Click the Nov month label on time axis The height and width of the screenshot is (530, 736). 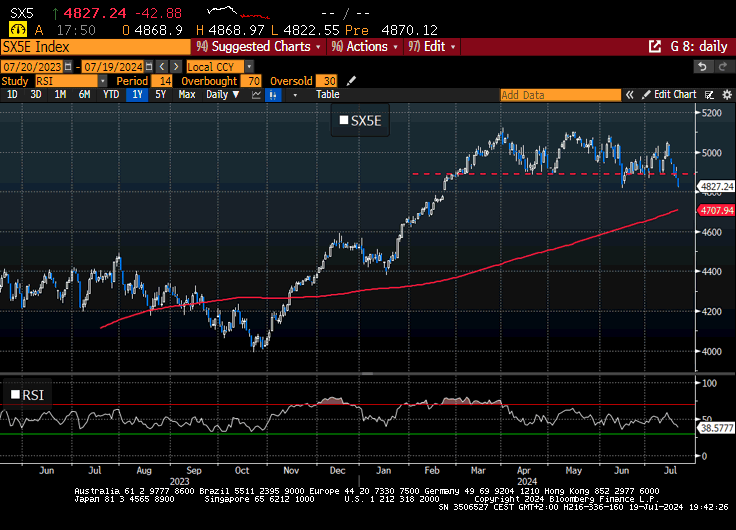[291, 470]
